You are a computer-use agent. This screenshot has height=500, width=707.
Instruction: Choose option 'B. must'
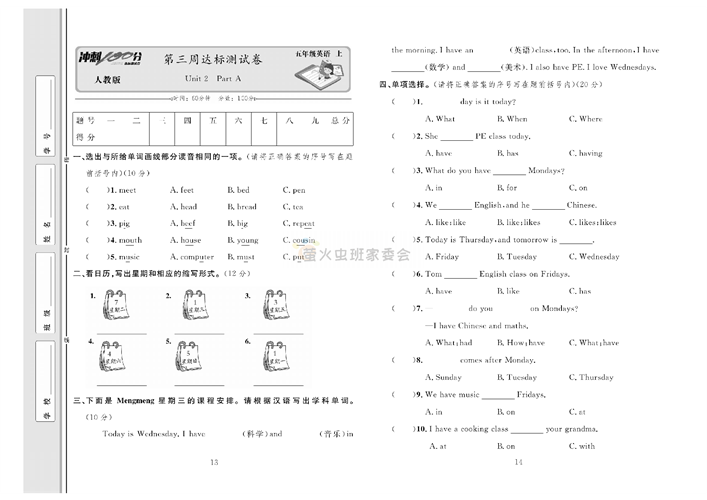241,257
